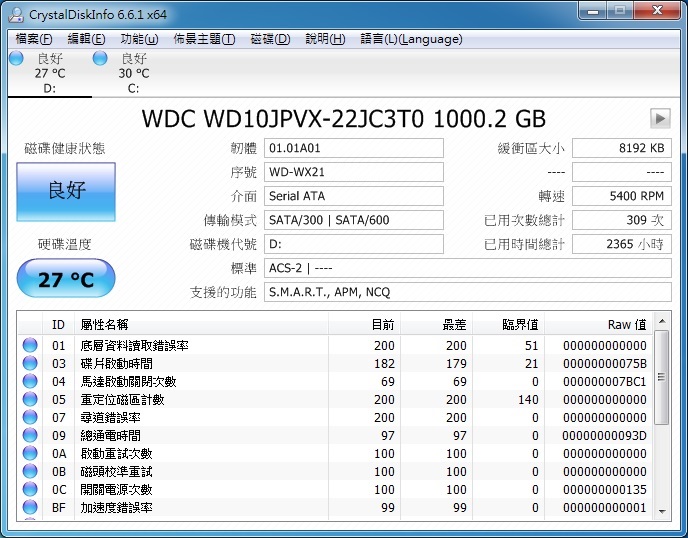Select the D: disk tab at 27 °C
The image size is (688, 538).
pyautogui.click(x=50, y=73)
